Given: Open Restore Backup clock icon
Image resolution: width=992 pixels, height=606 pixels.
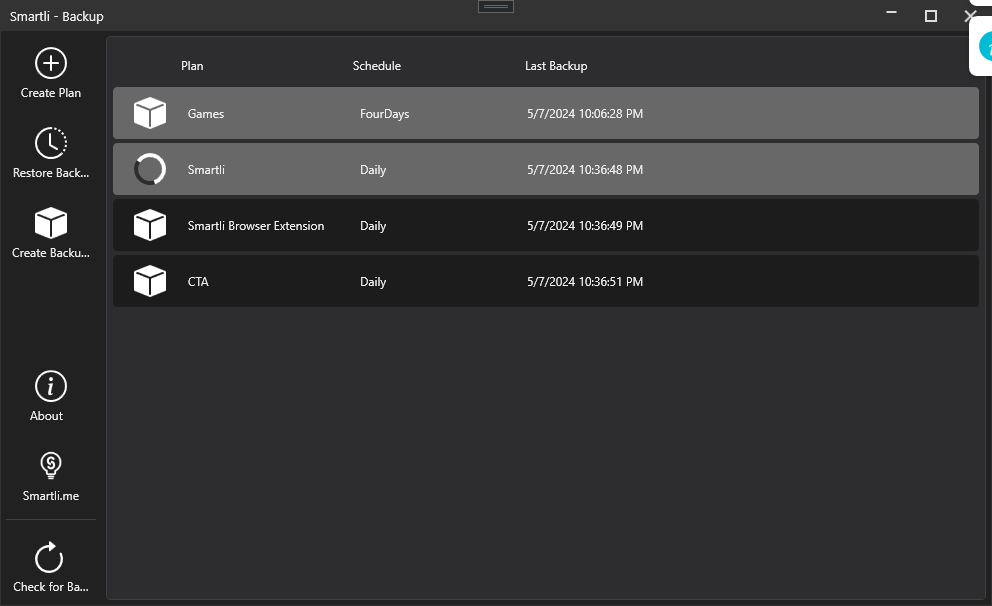Looking at the screenshot, I should [x=50, y=144].
